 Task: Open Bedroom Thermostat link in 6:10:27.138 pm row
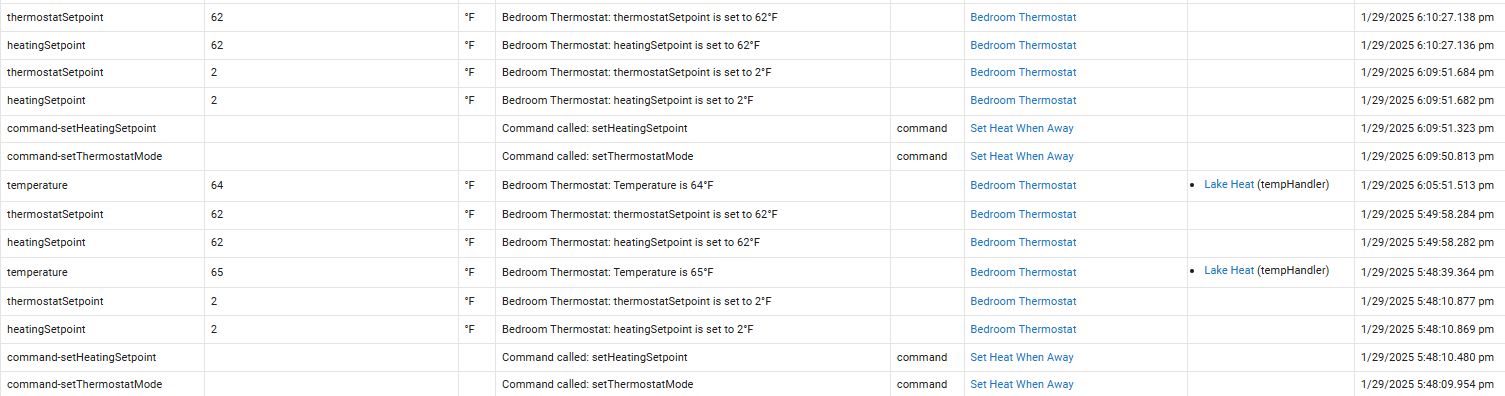point(1023,17)
